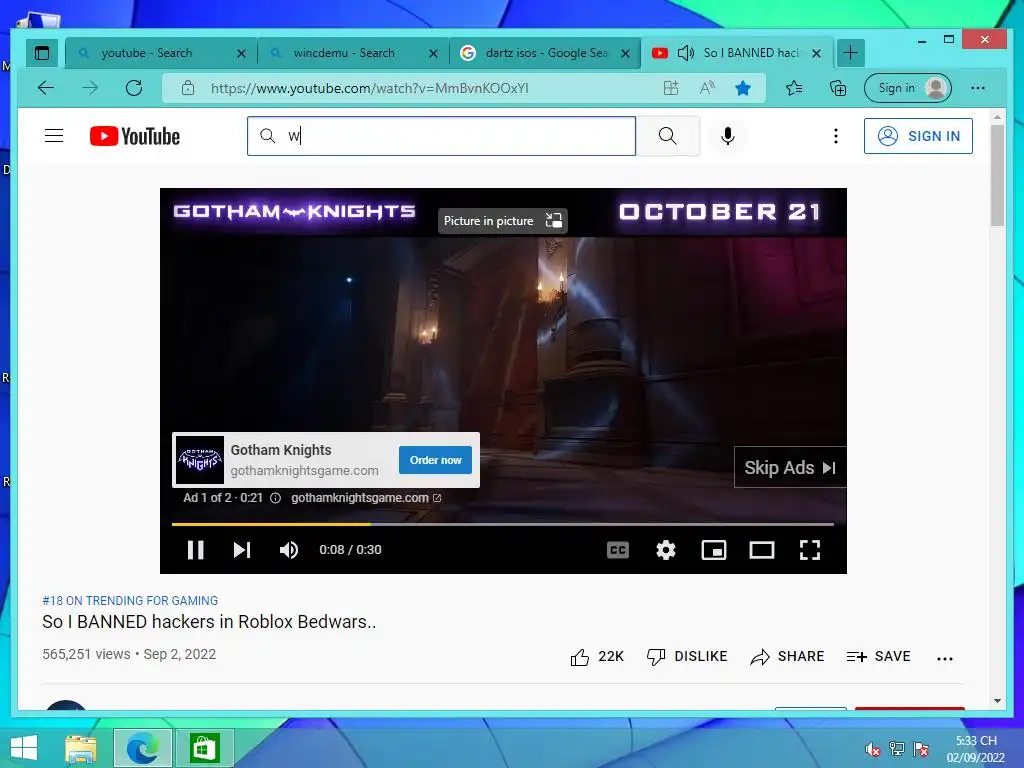
Task: Click the blue favorites star icon
Action: [x=743, y=88]
